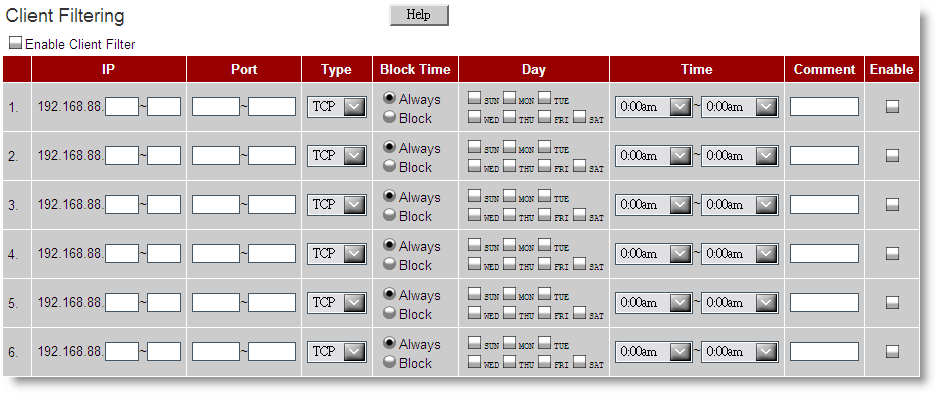Select the Block radio button in row 5
This screenshot has width=936, height=393.
[390, 314]
